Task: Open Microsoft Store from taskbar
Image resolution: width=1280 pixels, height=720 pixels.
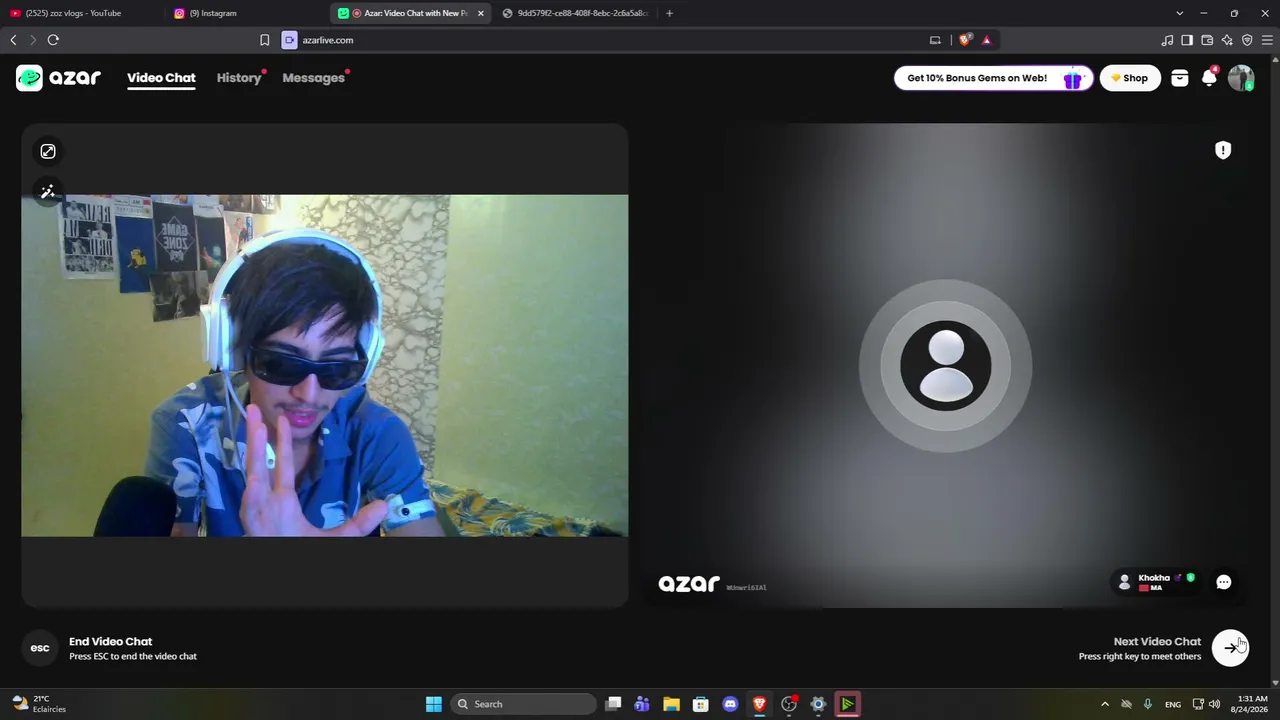Action: coord(700,704)
